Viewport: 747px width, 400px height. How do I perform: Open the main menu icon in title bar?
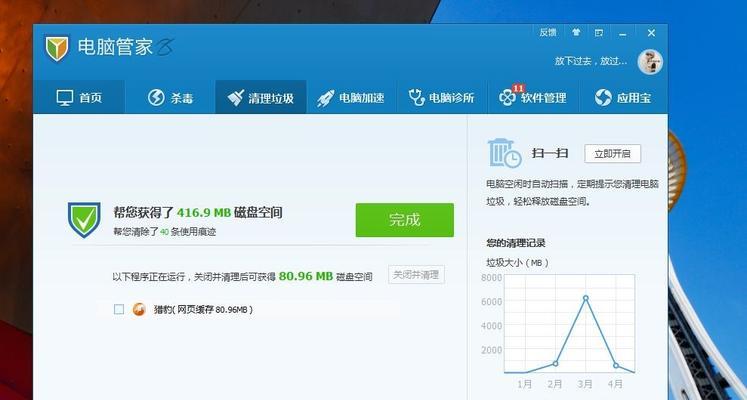[599, 33]
